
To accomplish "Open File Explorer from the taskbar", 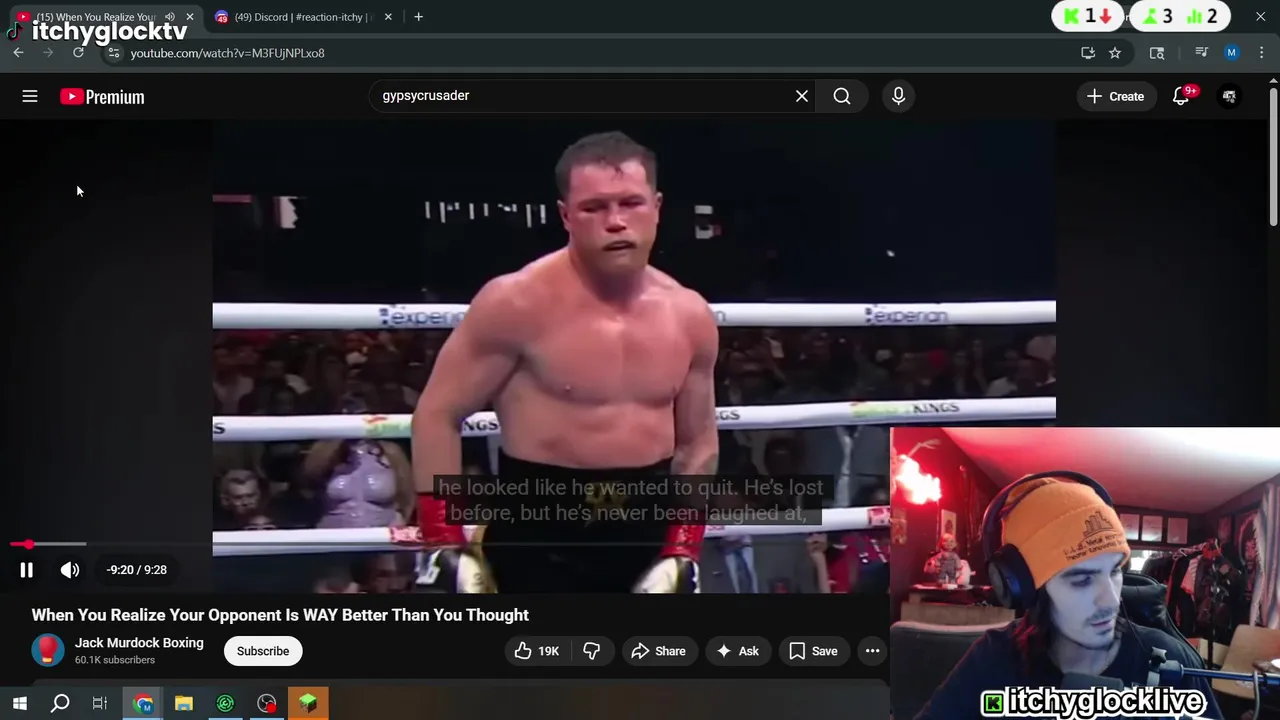I will 184,703.
